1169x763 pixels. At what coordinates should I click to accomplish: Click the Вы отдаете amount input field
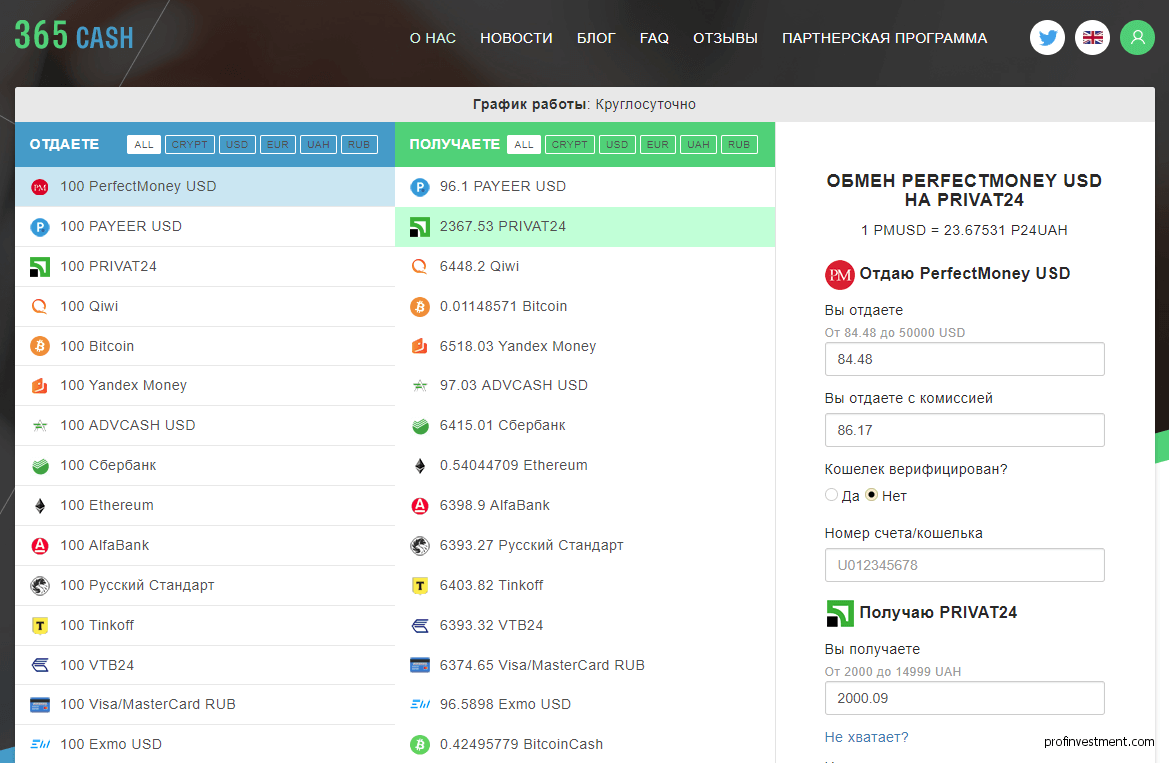point(963,359)
